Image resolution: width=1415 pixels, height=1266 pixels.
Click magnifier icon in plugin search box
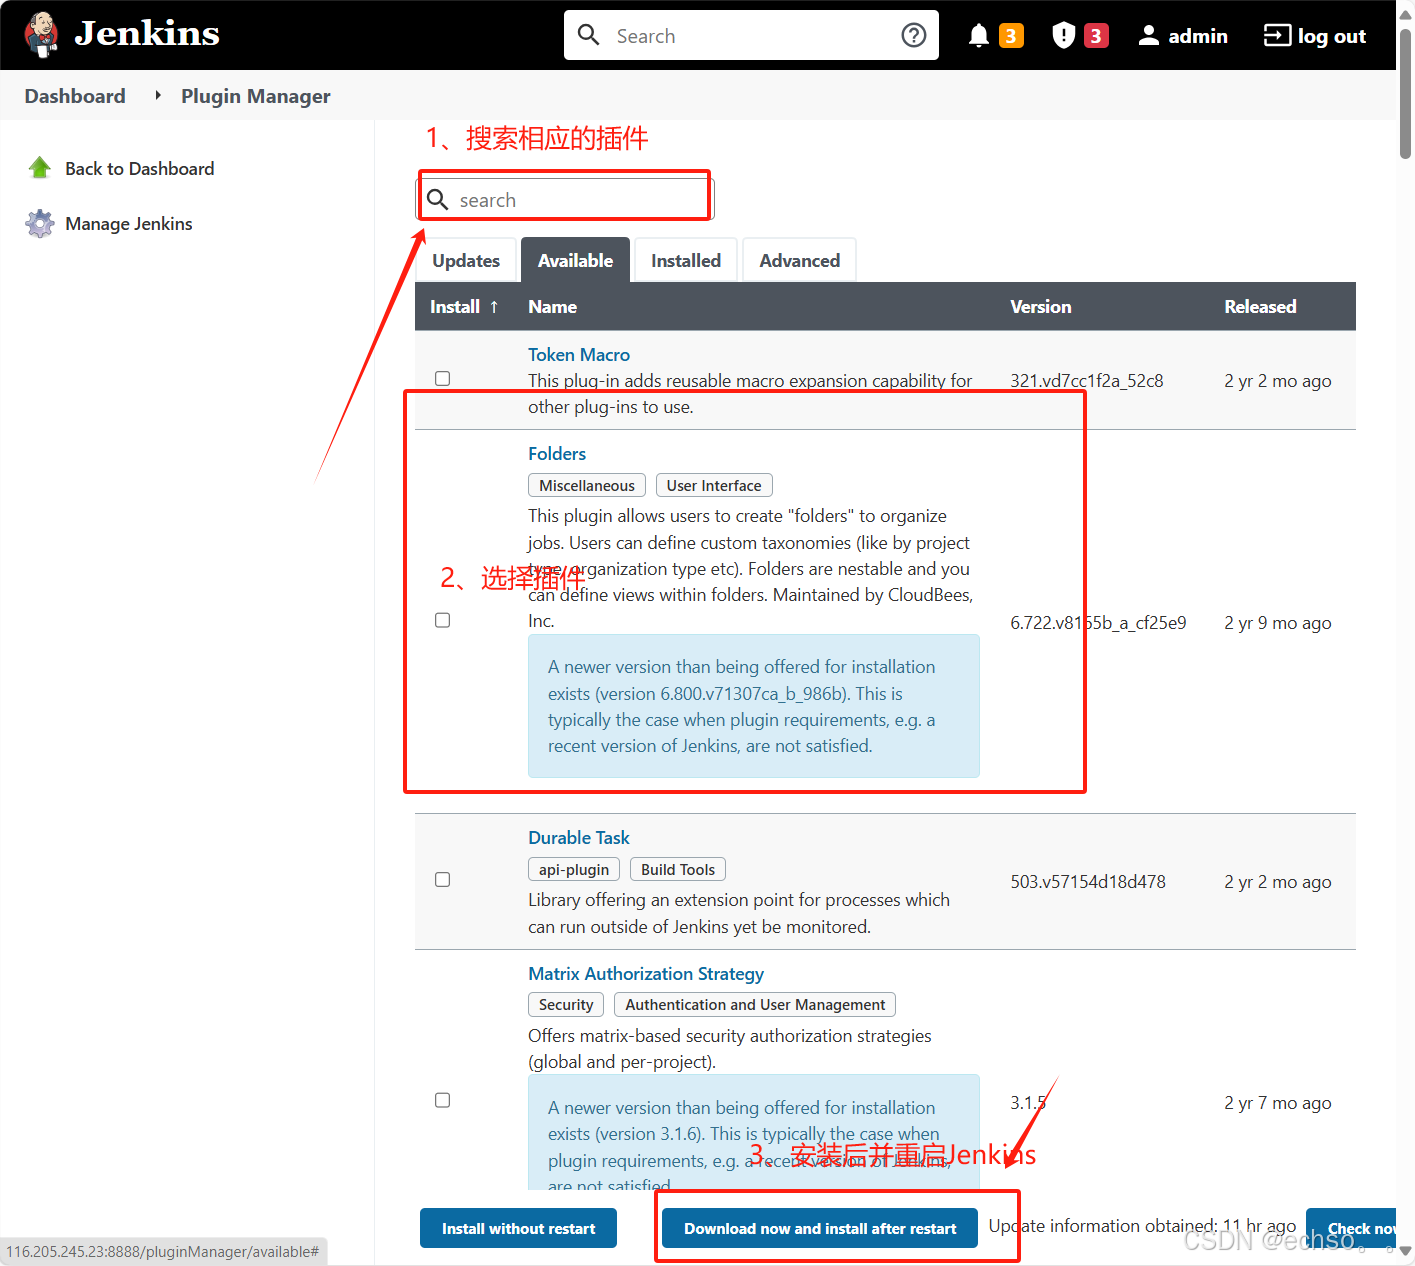pyautogui.click(x=437, y=199)
